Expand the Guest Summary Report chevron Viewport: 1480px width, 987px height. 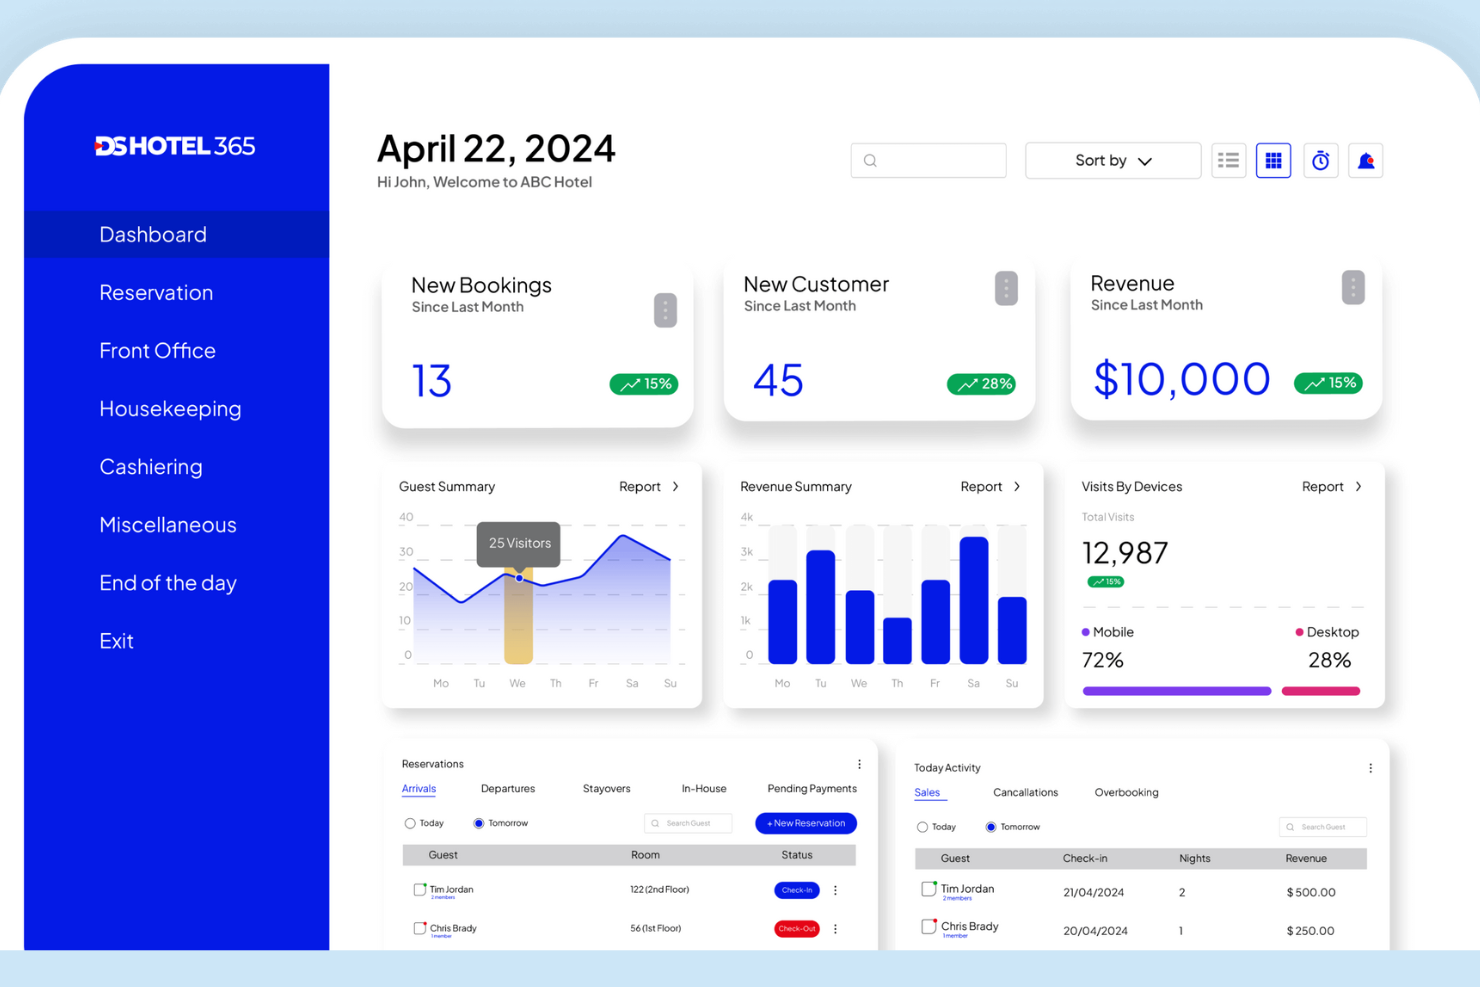pos(676,486)
